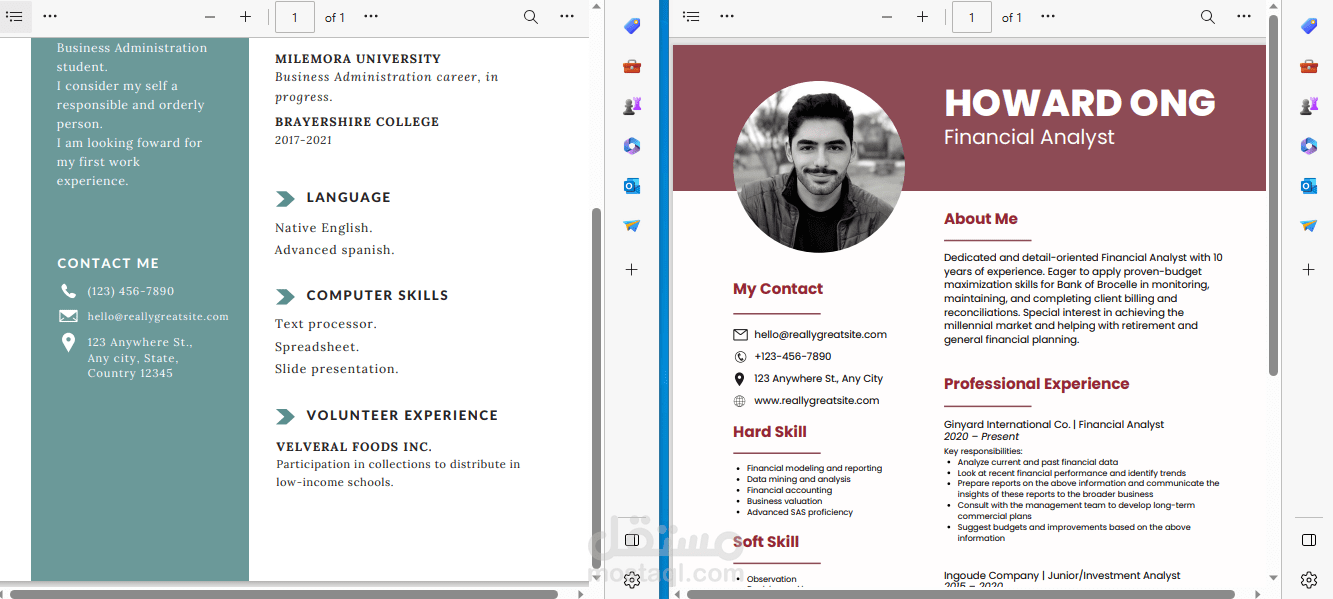
Task: Add a sidebar app with left plus button
Action: (x=632, y=270)
